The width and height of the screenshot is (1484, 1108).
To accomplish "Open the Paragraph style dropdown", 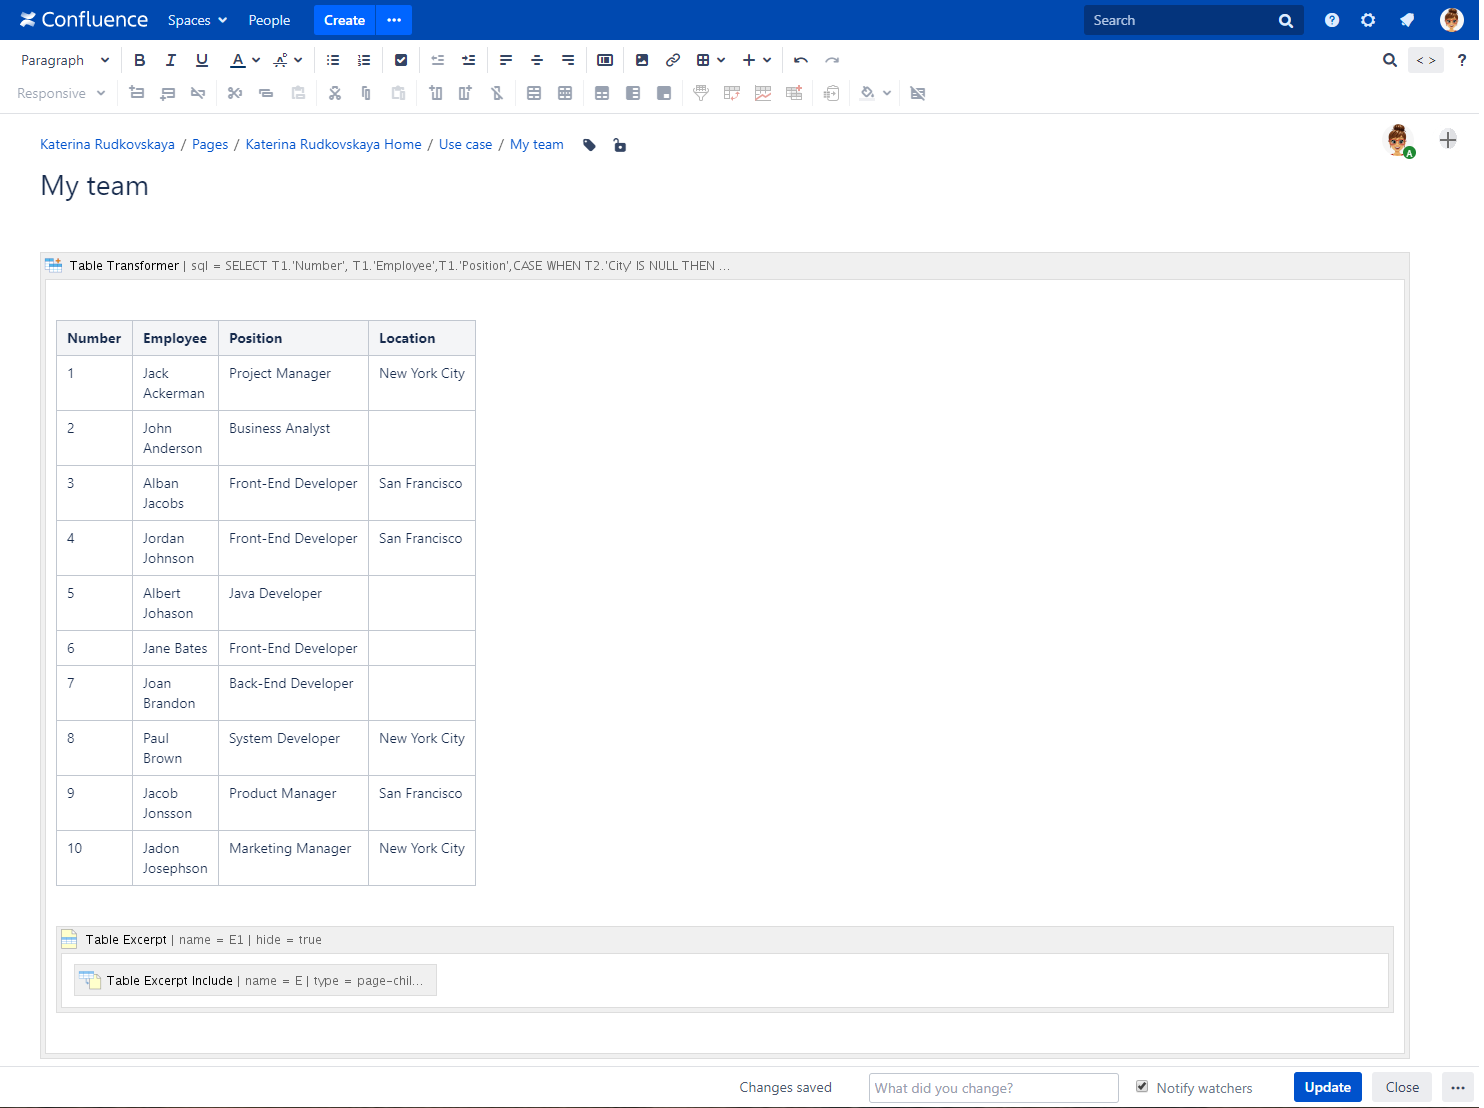I will click(x=65, y=60).
